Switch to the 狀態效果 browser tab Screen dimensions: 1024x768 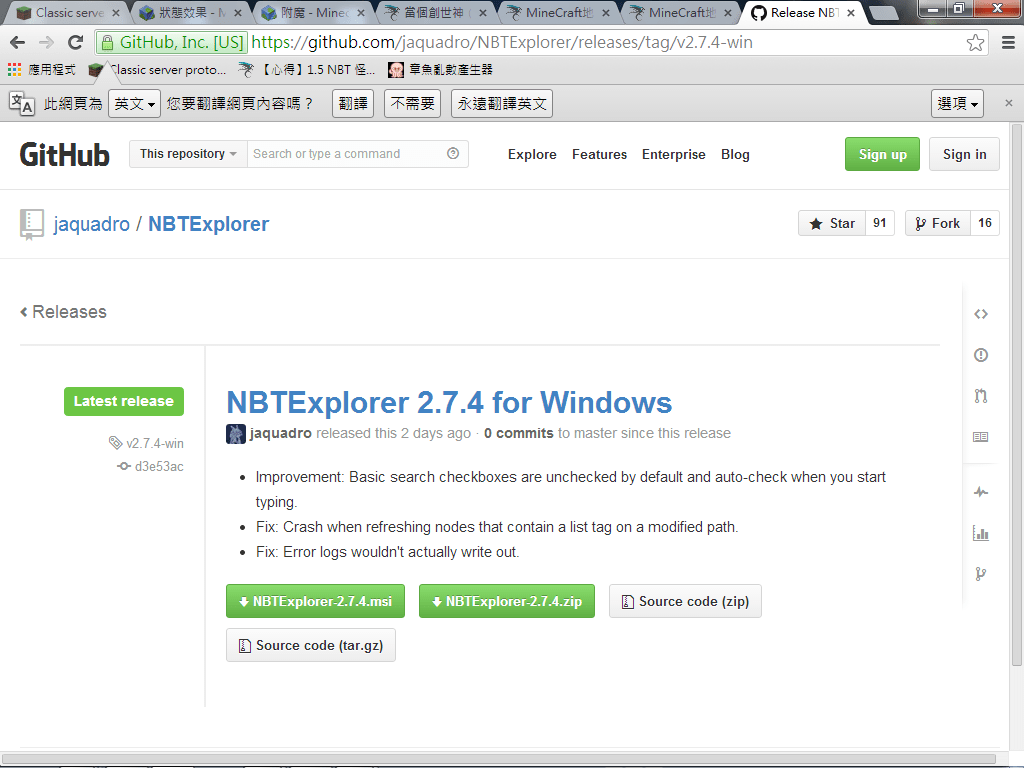(189, 13)
